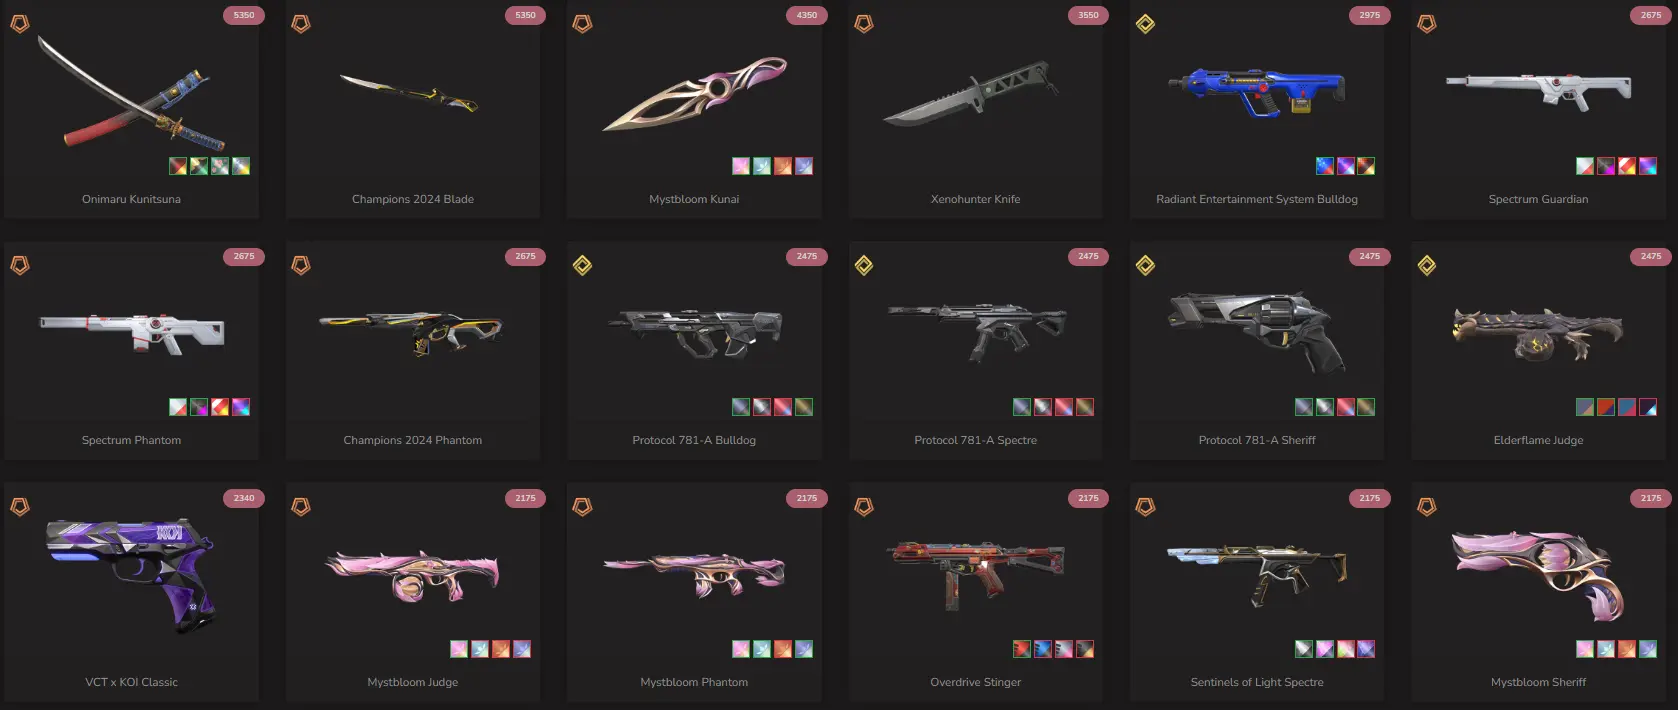The image size is (1678, 710).
Task: Click the tier icon on Xenohunter Knife card
Action: coord(864,23)
